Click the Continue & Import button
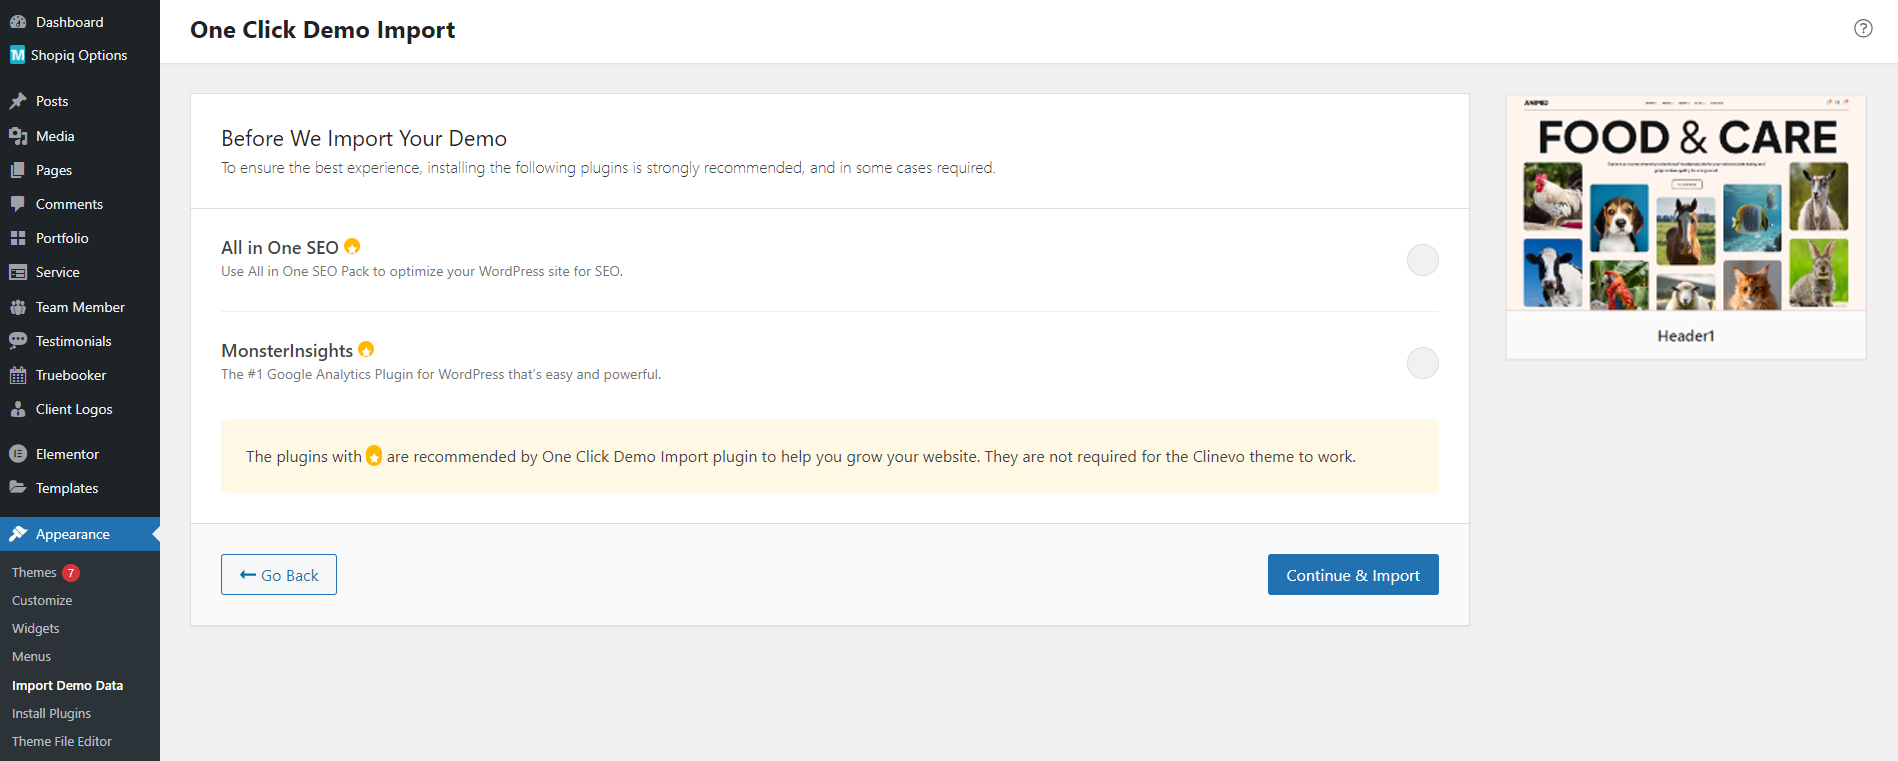The image size is (1898, 761). pyautogui.click(x=1353, y=575)
